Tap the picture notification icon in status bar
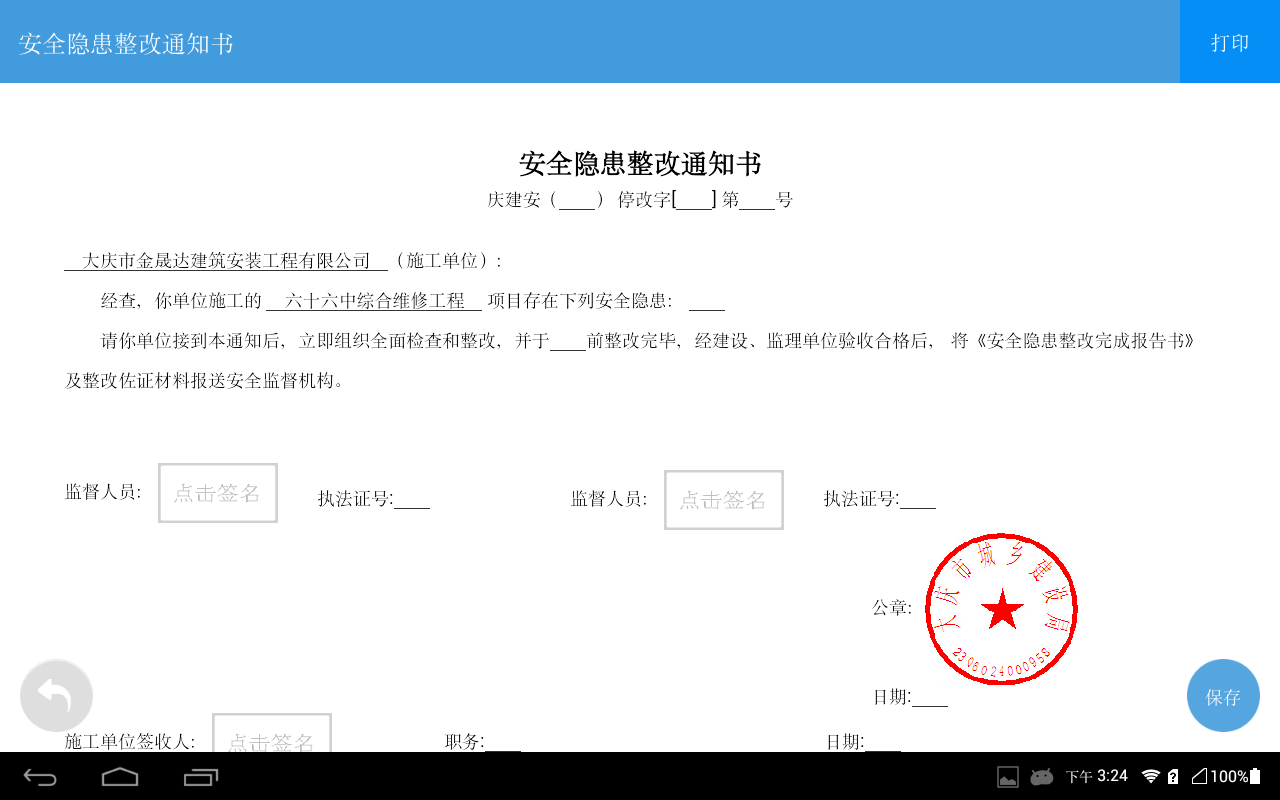This screenshot has height=800, width=1280. pos(1008,777)
